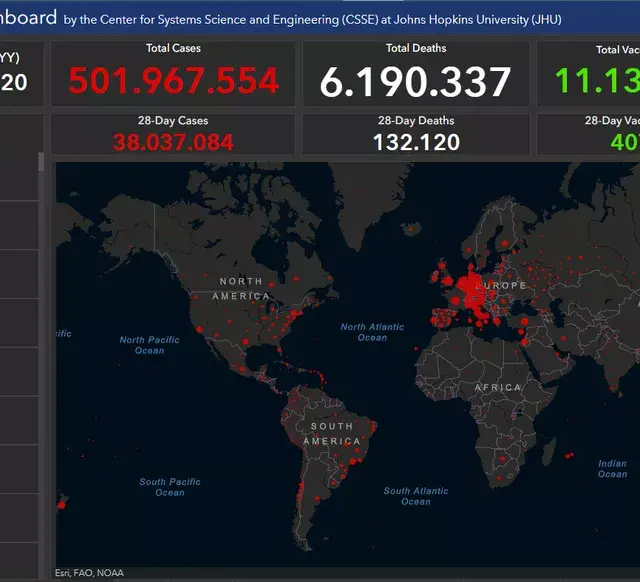
Task: Click the North America map label
Action: point(241,288)
